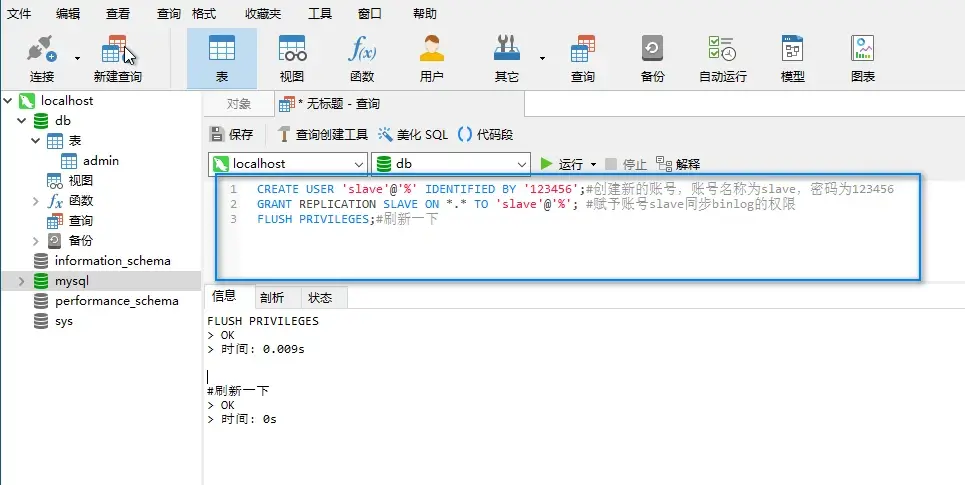The width and height of the screenshot is (965, 485).
Task: Open the localhost connection combo box
Action: tap(288, 164)
